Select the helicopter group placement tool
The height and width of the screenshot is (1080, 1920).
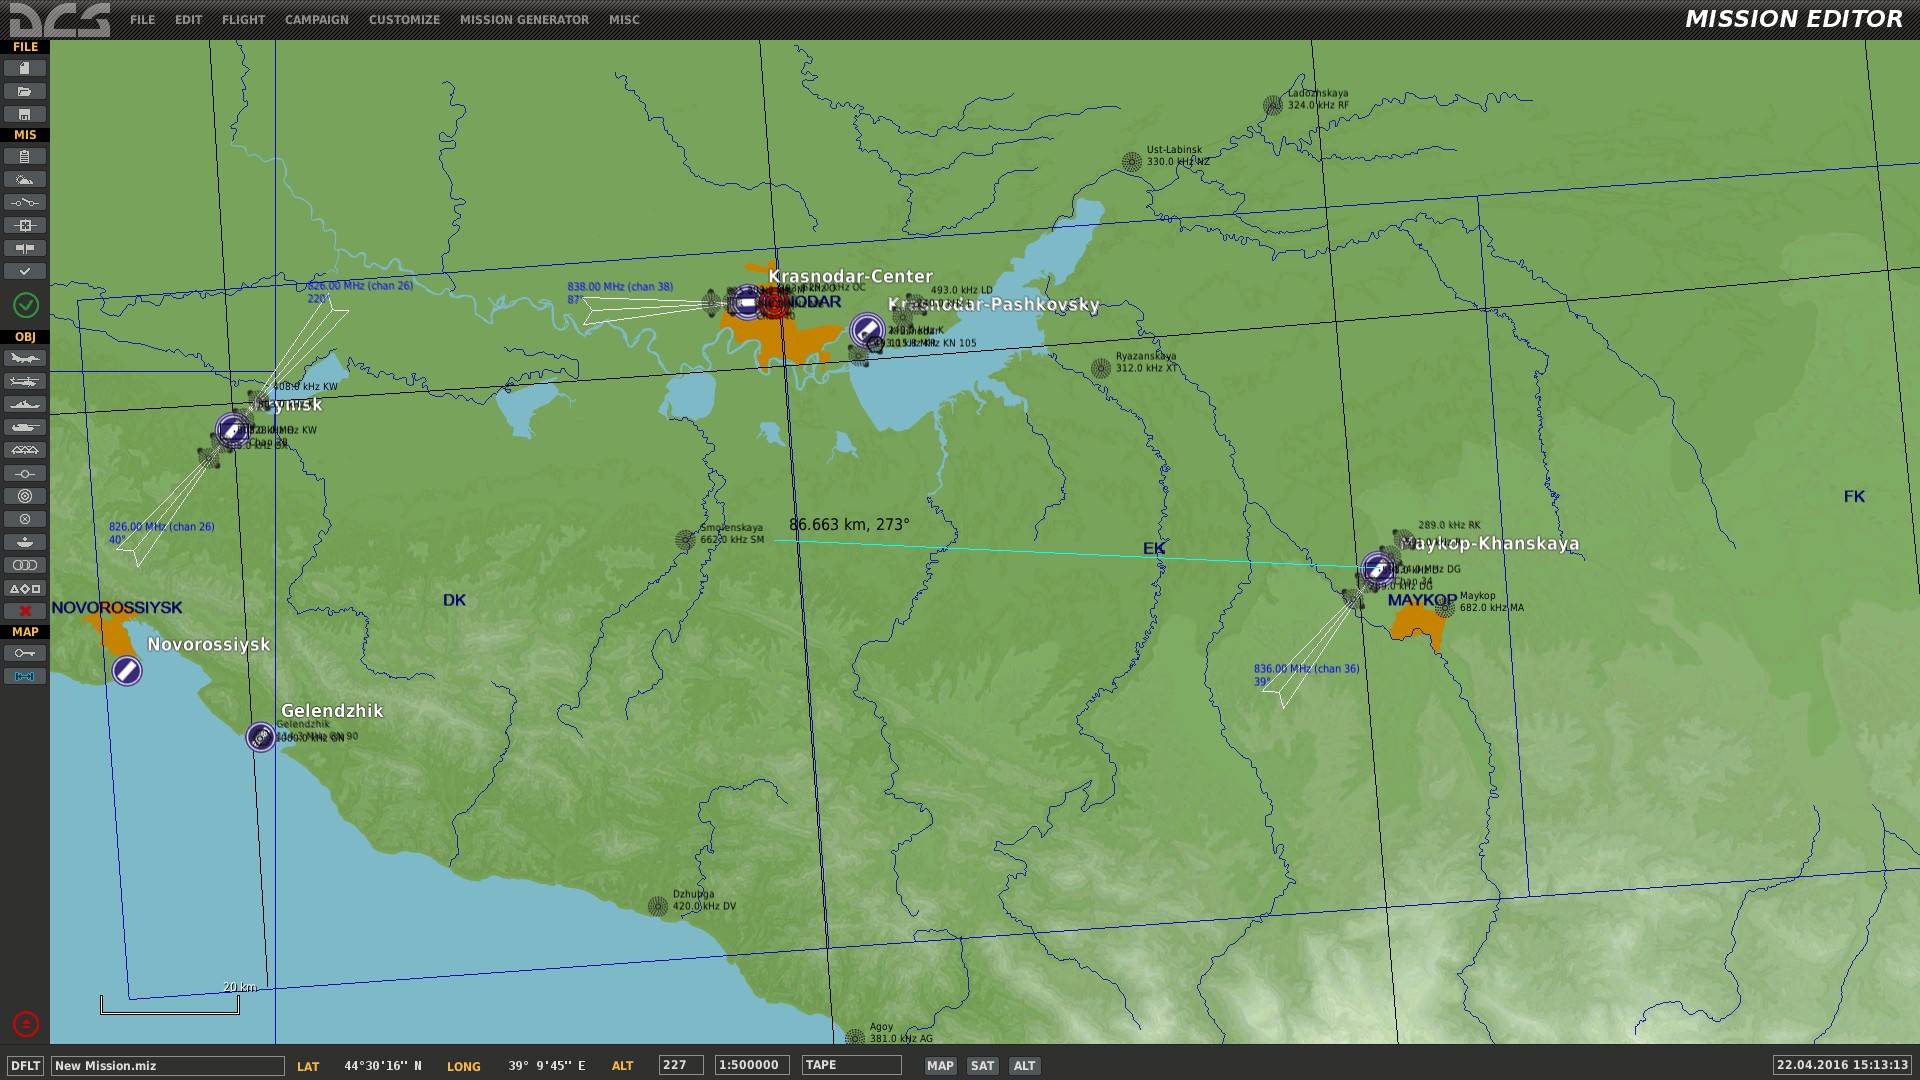pyautogui.click(x=25, y=381)
